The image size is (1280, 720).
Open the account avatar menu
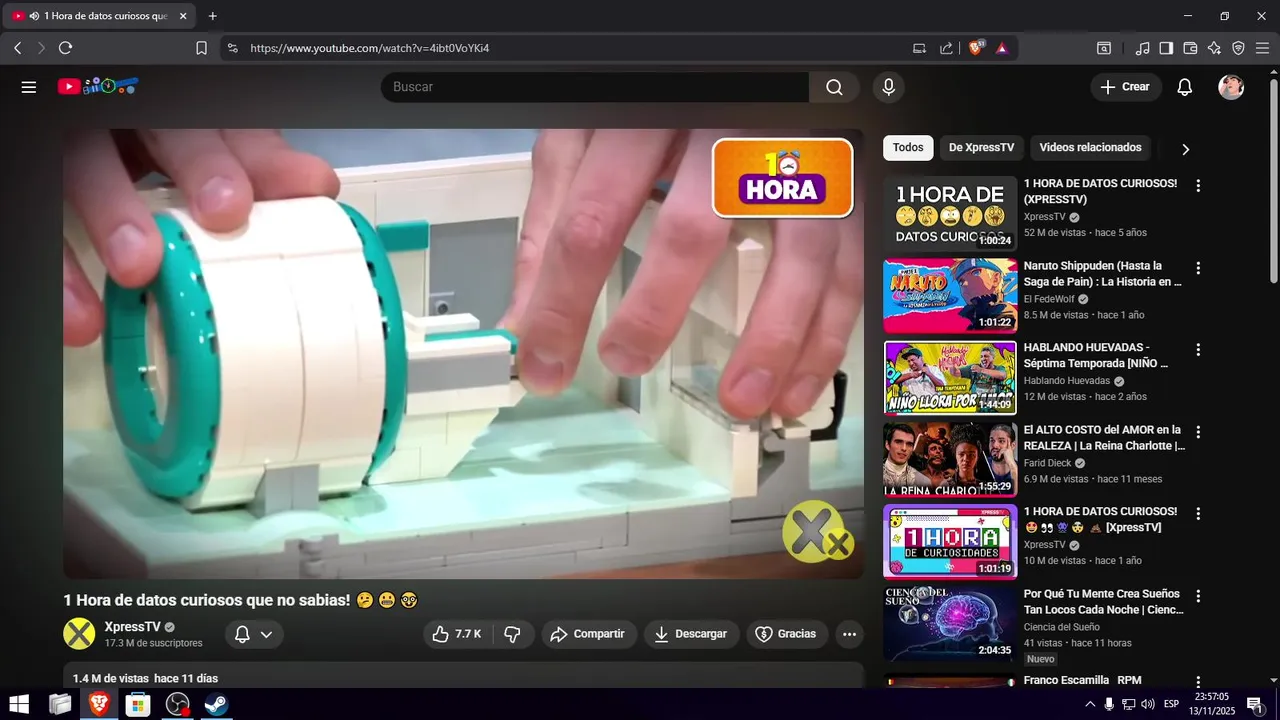1231,87
